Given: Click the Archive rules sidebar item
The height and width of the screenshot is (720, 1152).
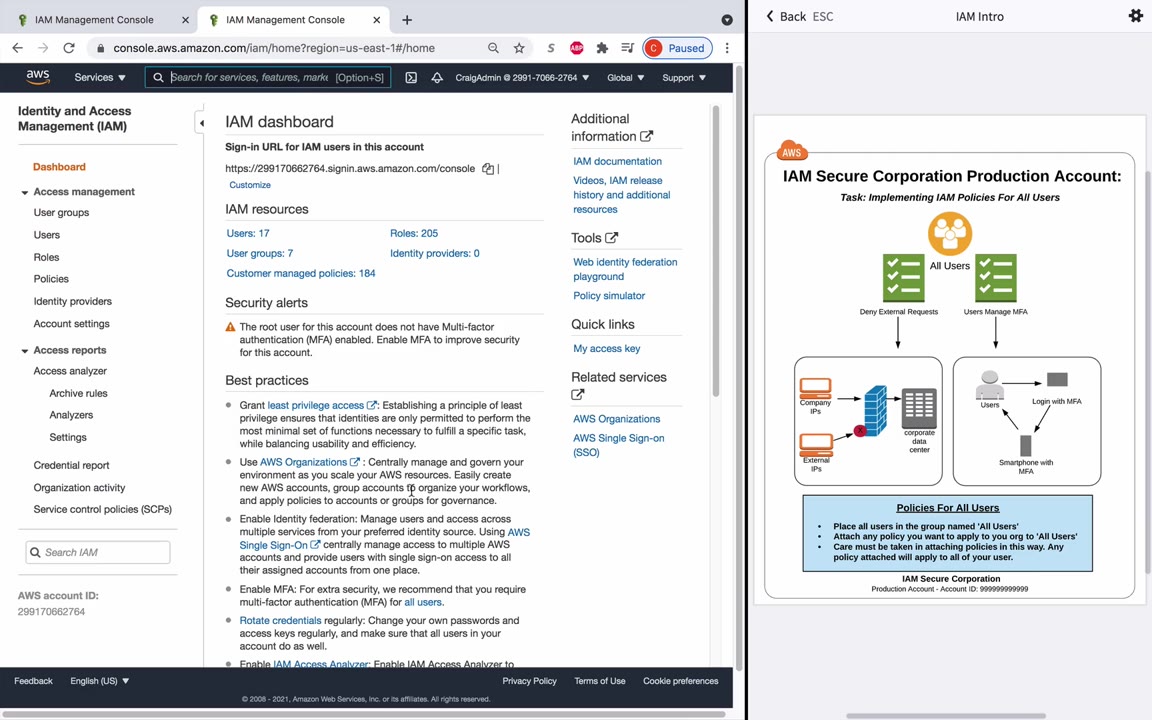Looking at the screenshot, I should tap(78, 393).
